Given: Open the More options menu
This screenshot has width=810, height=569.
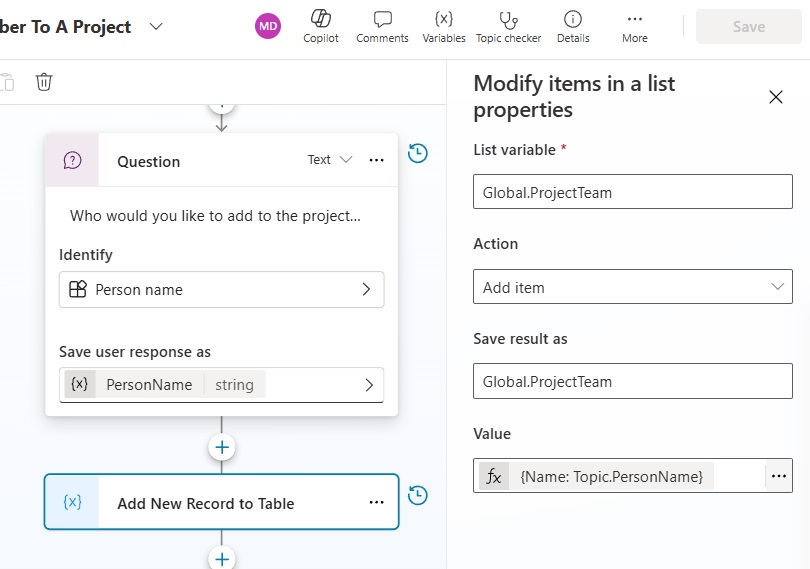Looking at the screenshot, I should (634, 26).
